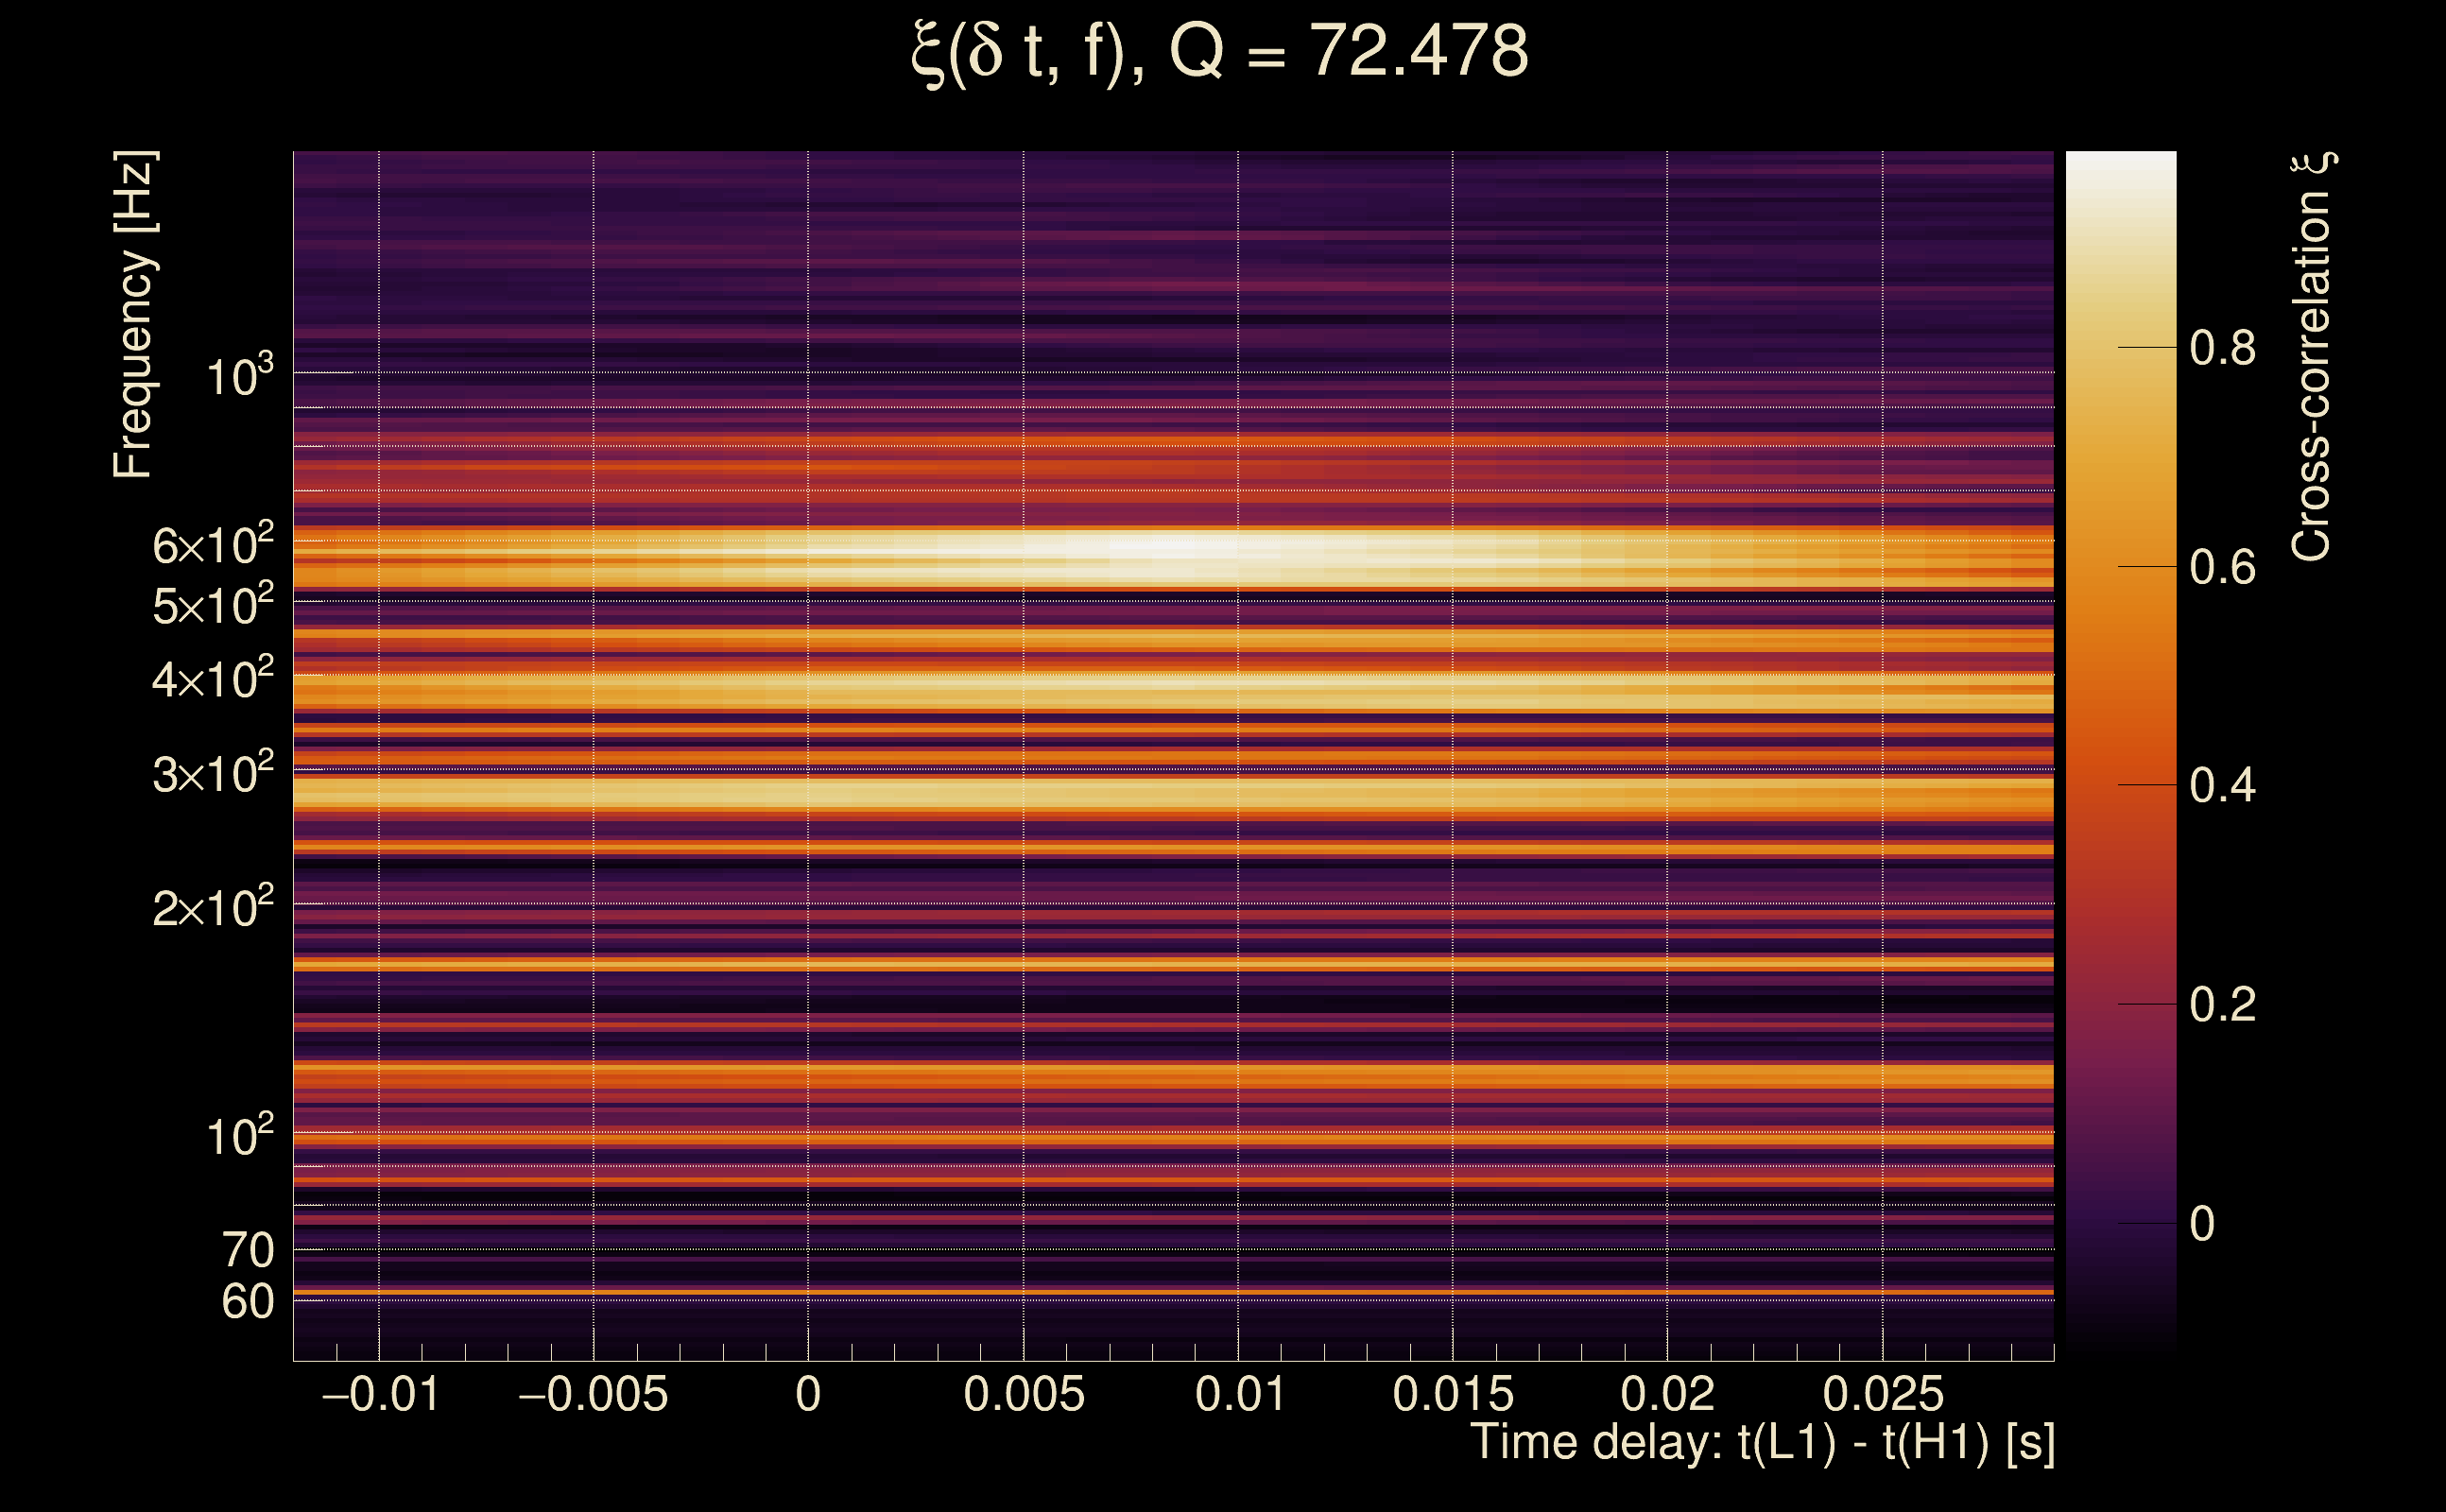Click the 10³ frequency axis tick label
Image resolution: width=2446 pixels, height=1512 pixels.
(x=239, y=377)
